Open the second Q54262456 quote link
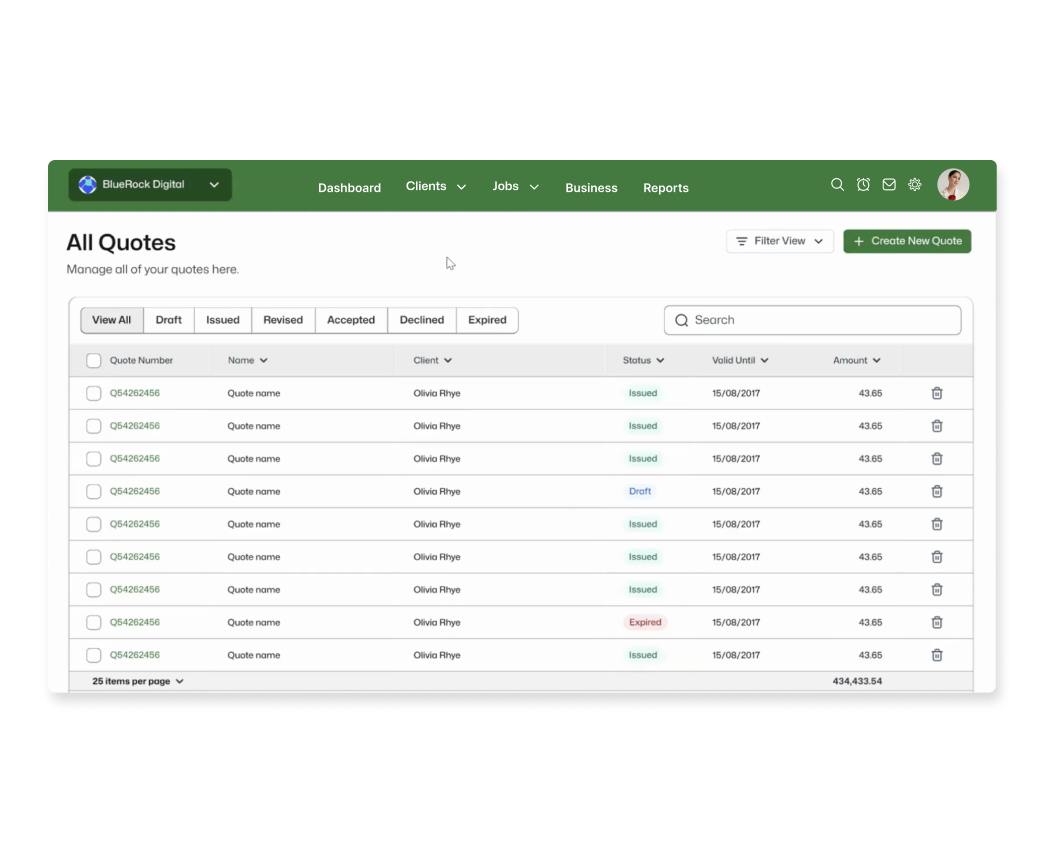Screen dimensions: 1044x850 135,426
